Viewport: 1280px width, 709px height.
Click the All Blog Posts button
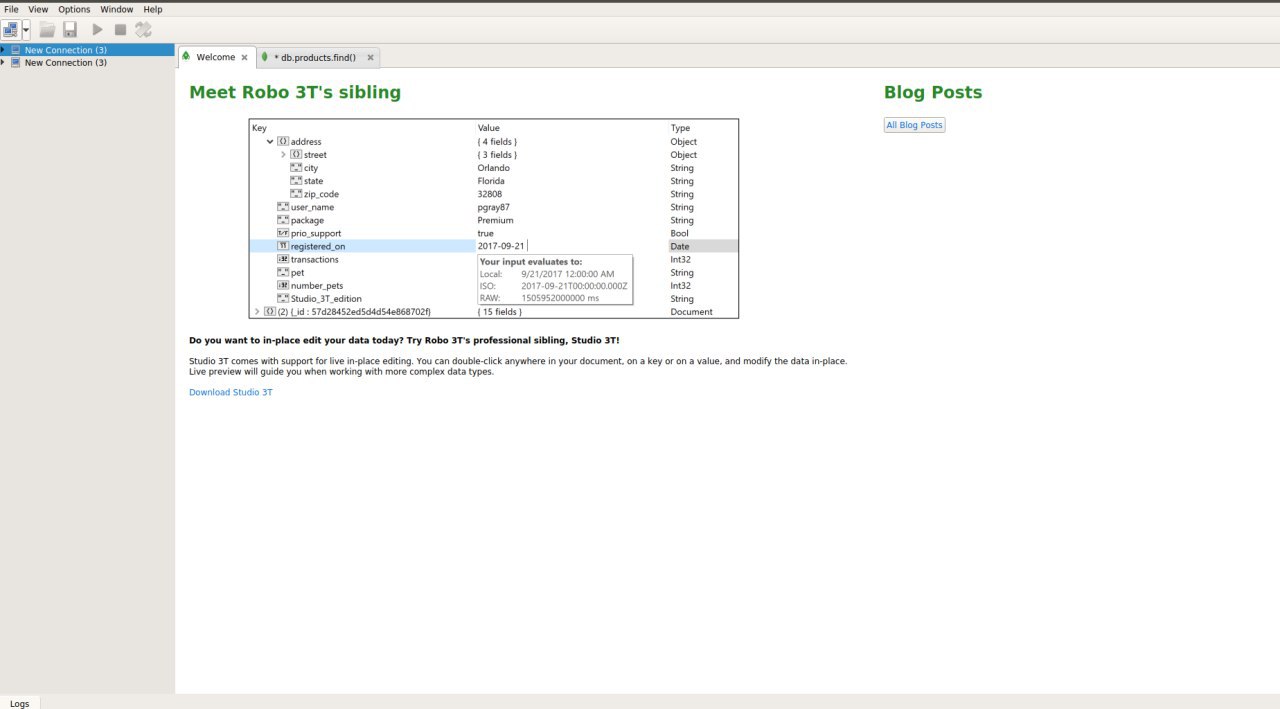point(914,125)
